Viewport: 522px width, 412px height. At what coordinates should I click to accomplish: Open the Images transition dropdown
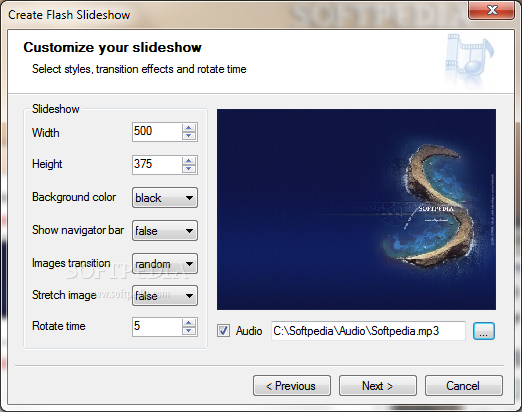point(165,264)
